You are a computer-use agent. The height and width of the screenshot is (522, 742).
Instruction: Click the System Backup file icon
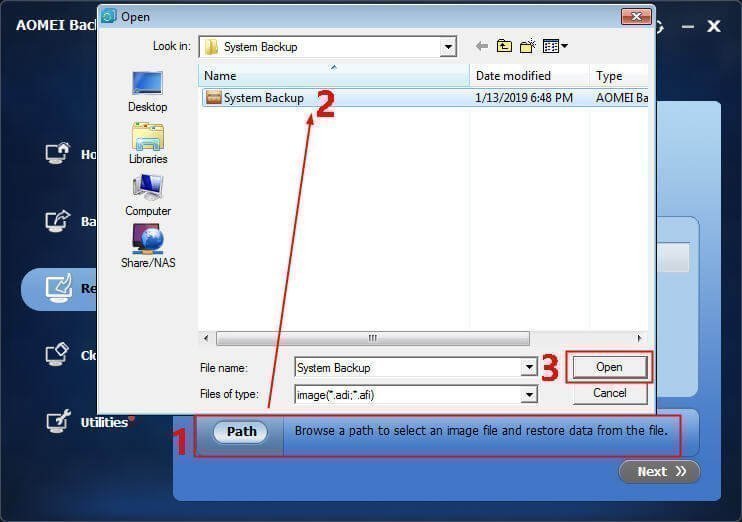point(214,97)
